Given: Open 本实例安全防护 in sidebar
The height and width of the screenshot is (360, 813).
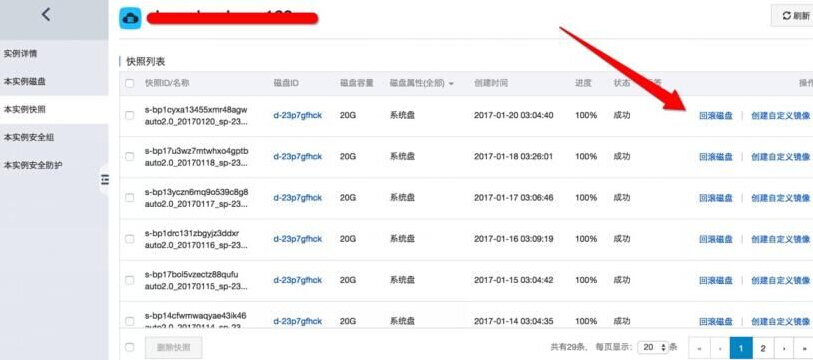Looking at the screenshot, I should click(x=33, y=165).
